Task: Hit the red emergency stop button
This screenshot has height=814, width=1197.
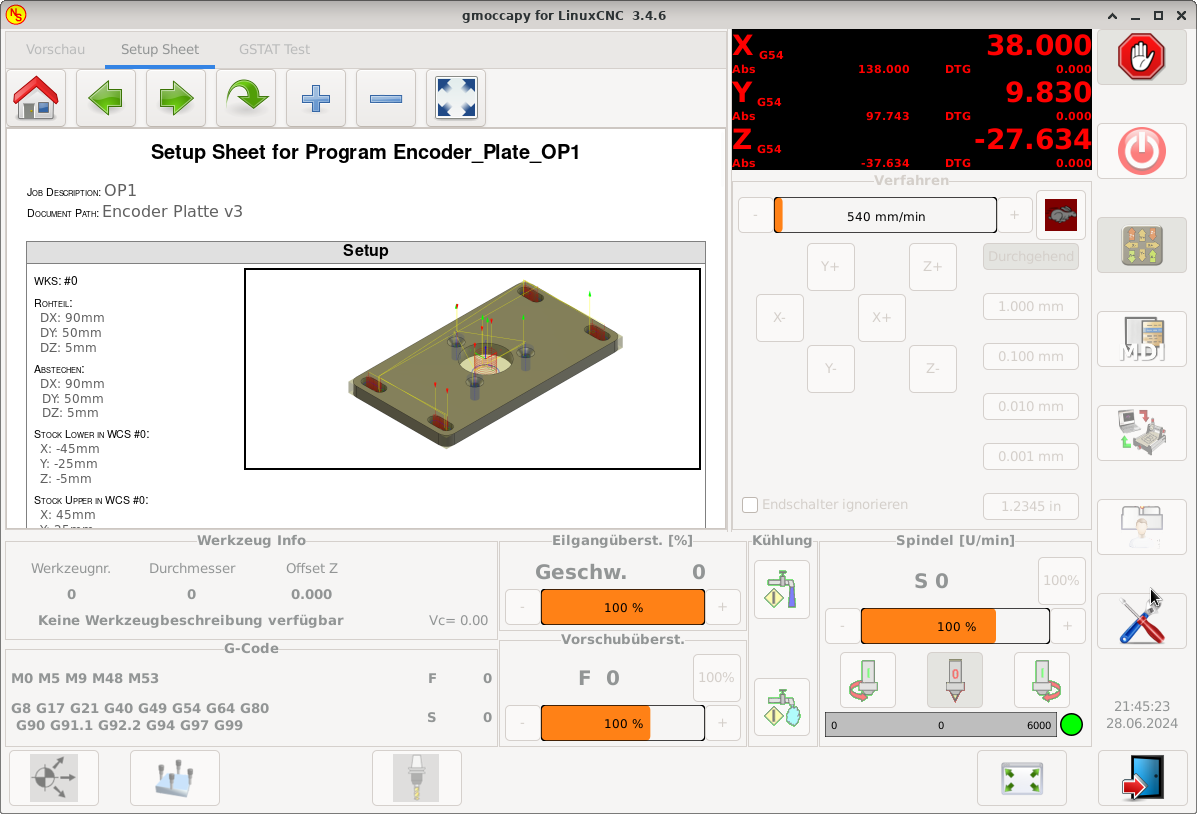Action: tap(1142, 57)
